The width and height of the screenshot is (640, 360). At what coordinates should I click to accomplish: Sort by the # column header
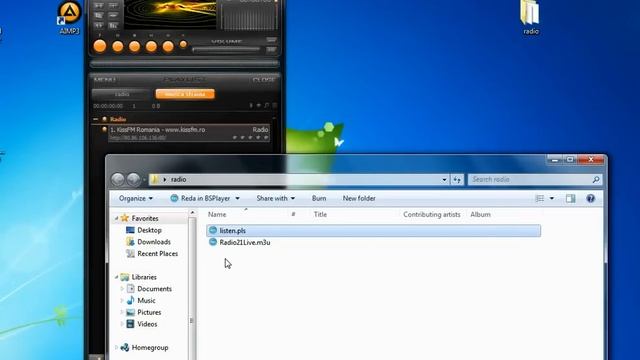293,214
